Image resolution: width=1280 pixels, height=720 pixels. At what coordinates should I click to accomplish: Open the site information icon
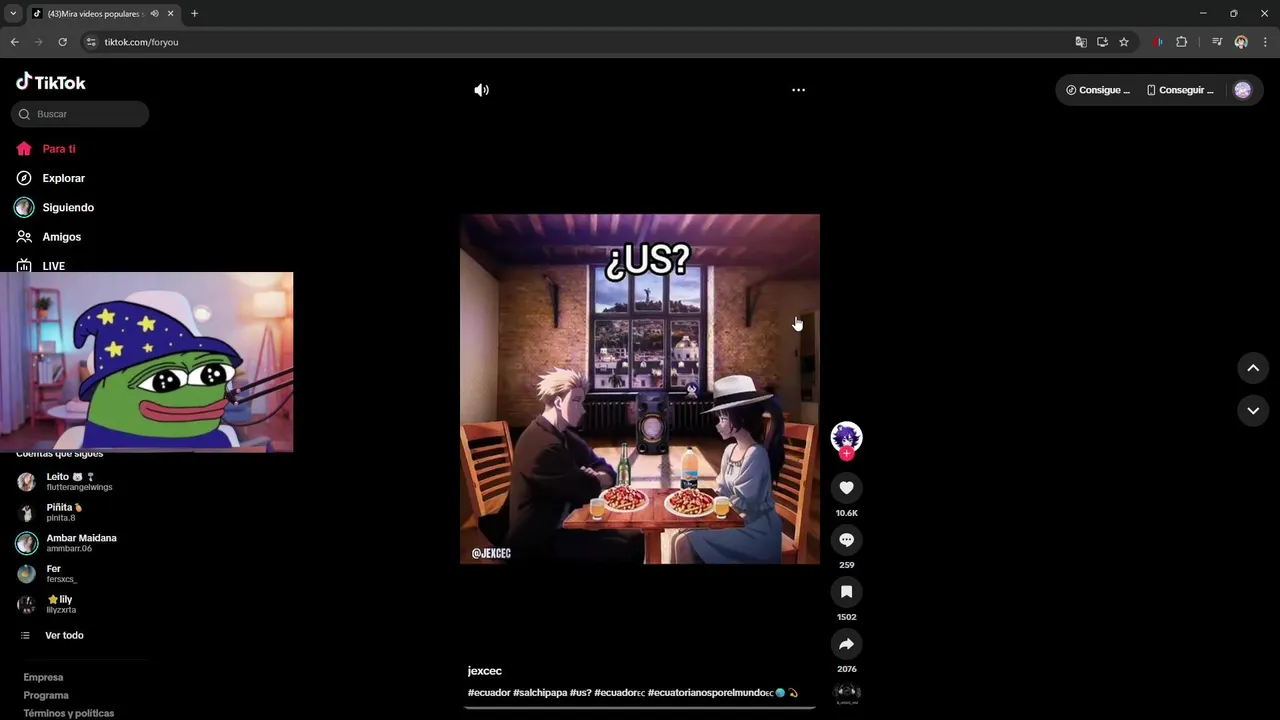pos(91,42)
